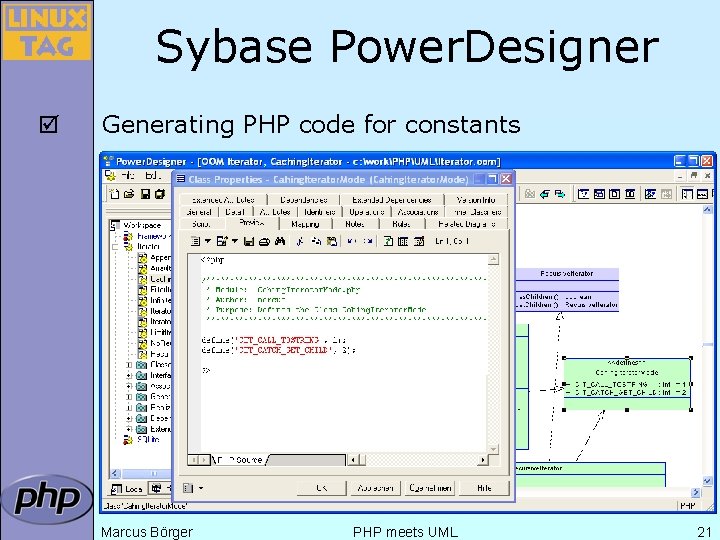Viewport: 720px width, 540px height.
Task: Switch to the Script tab
Action: [x=201, y=224]
